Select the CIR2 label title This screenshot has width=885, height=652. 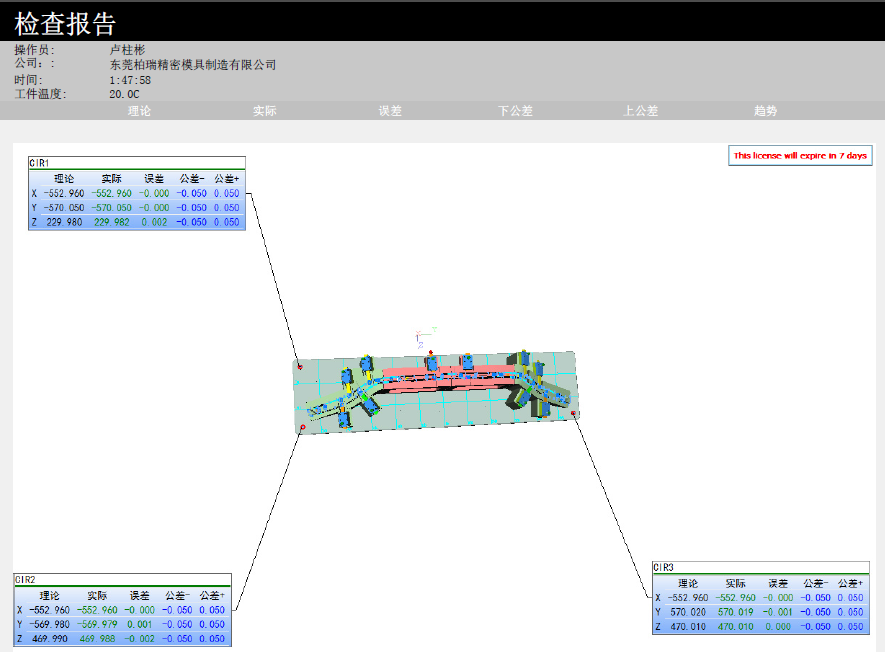(26, 579)
